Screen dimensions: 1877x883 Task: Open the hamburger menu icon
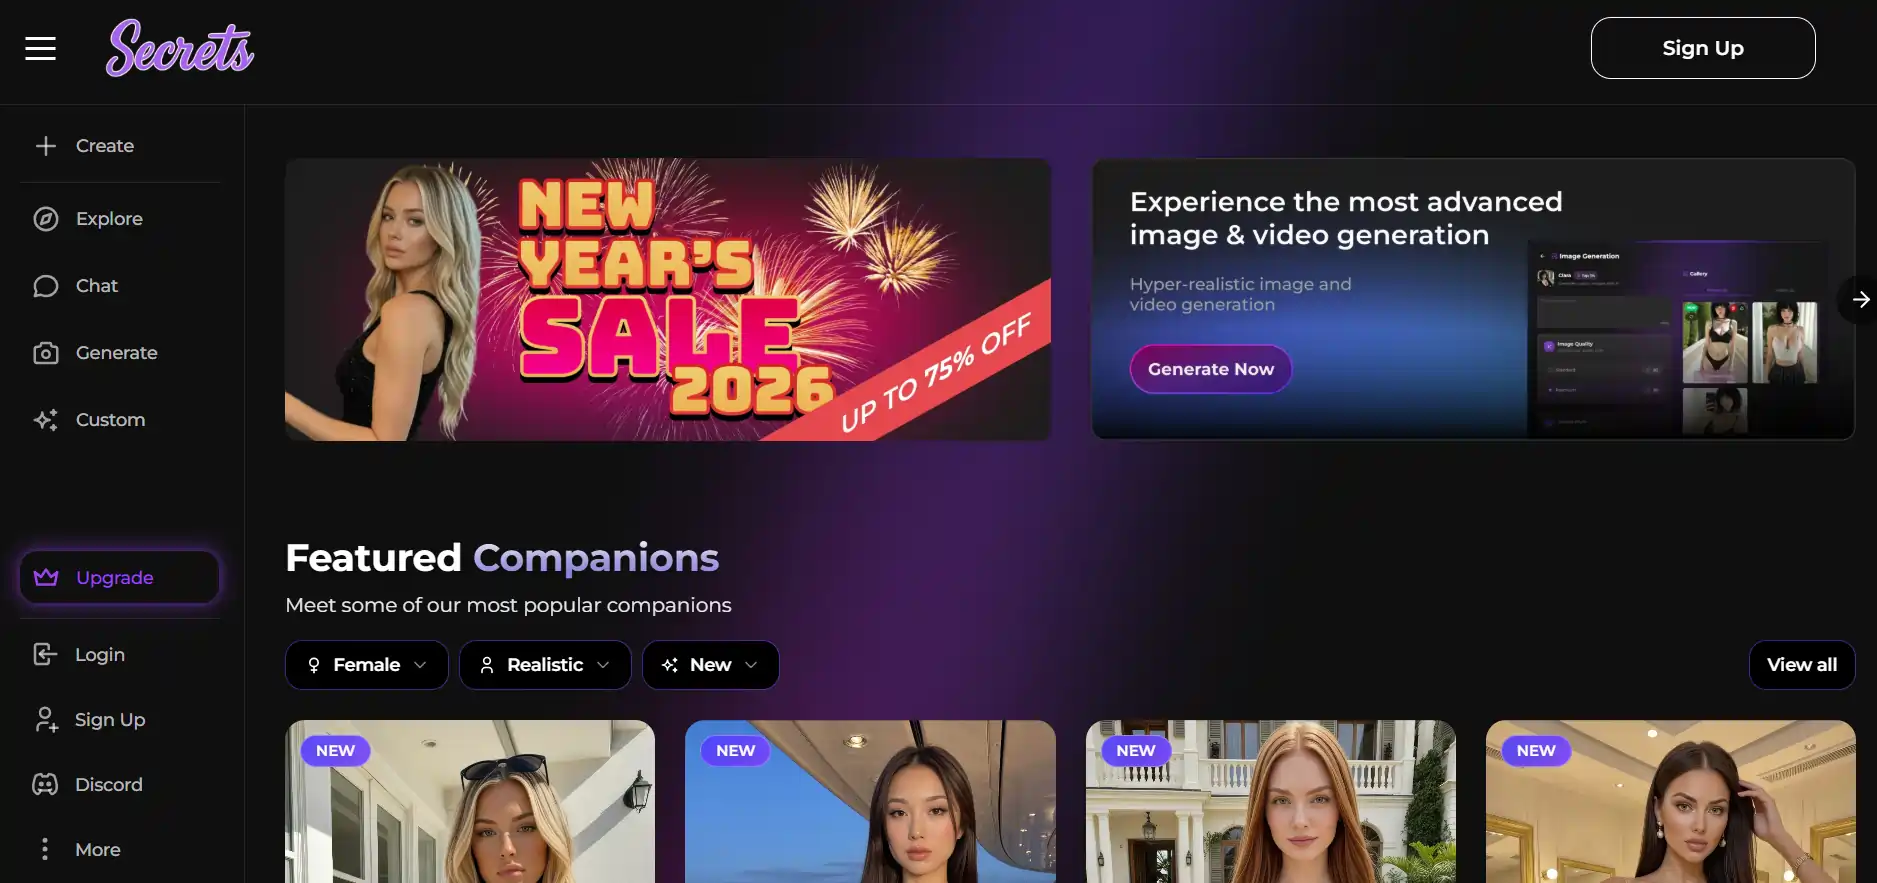(40, 48)
